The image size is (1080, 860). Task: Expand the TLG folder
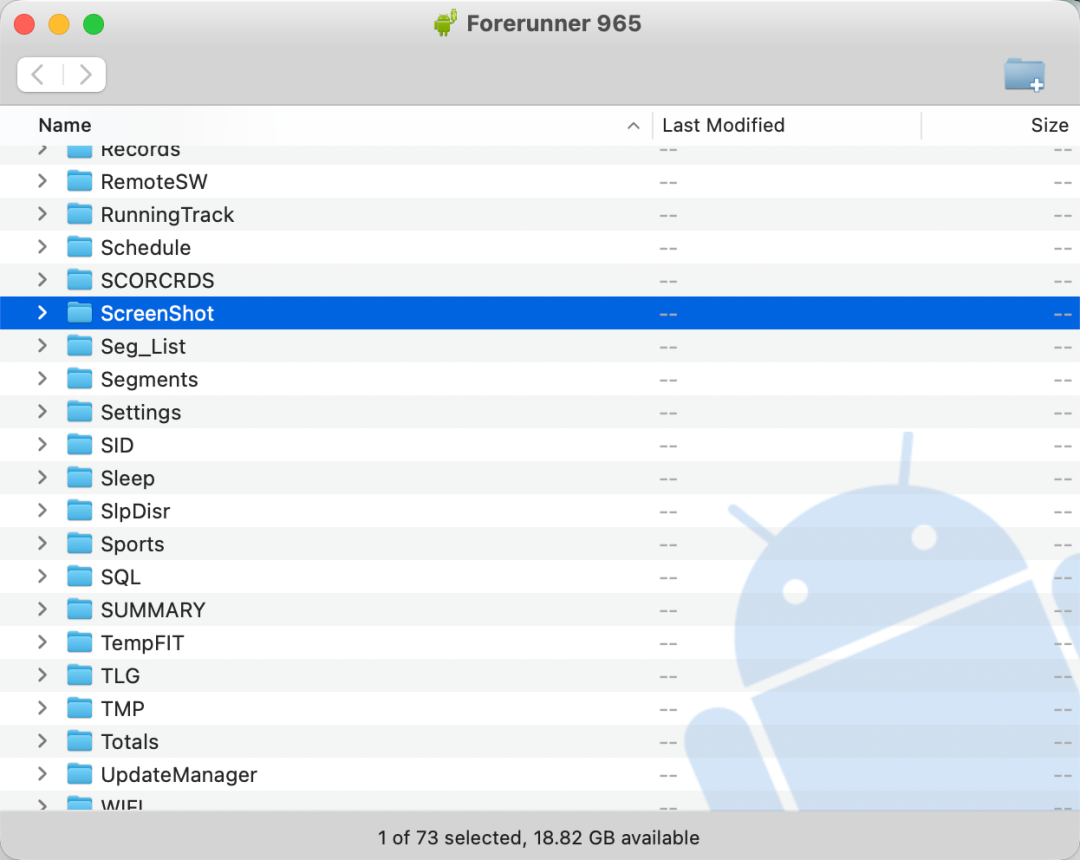43,675
